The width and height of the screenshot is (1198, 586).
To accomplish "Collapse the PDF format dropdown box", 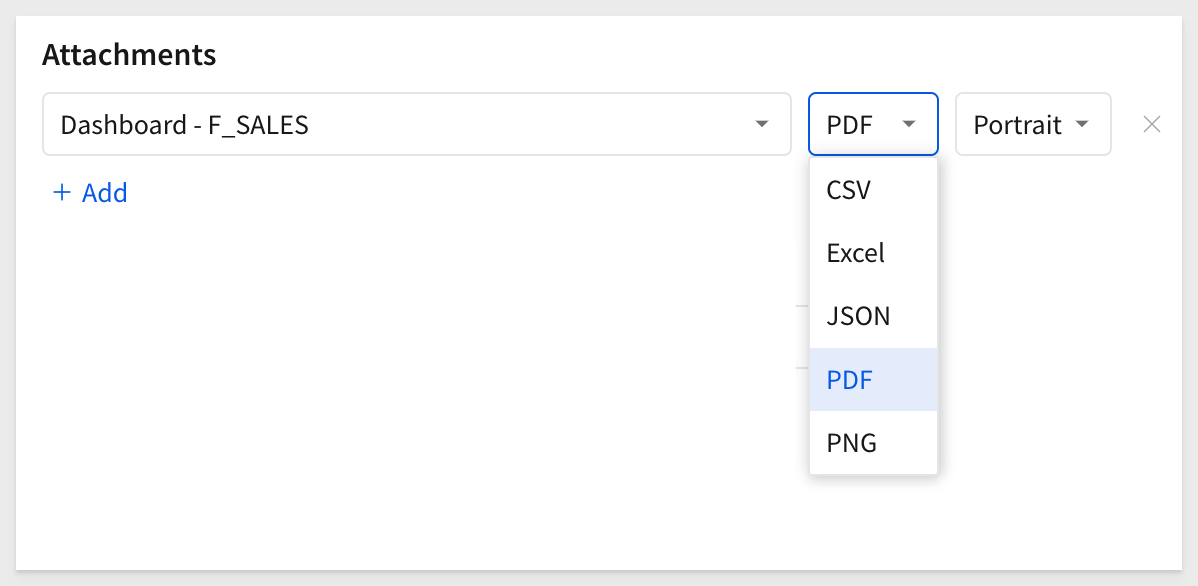I will (x=873, y=124).
